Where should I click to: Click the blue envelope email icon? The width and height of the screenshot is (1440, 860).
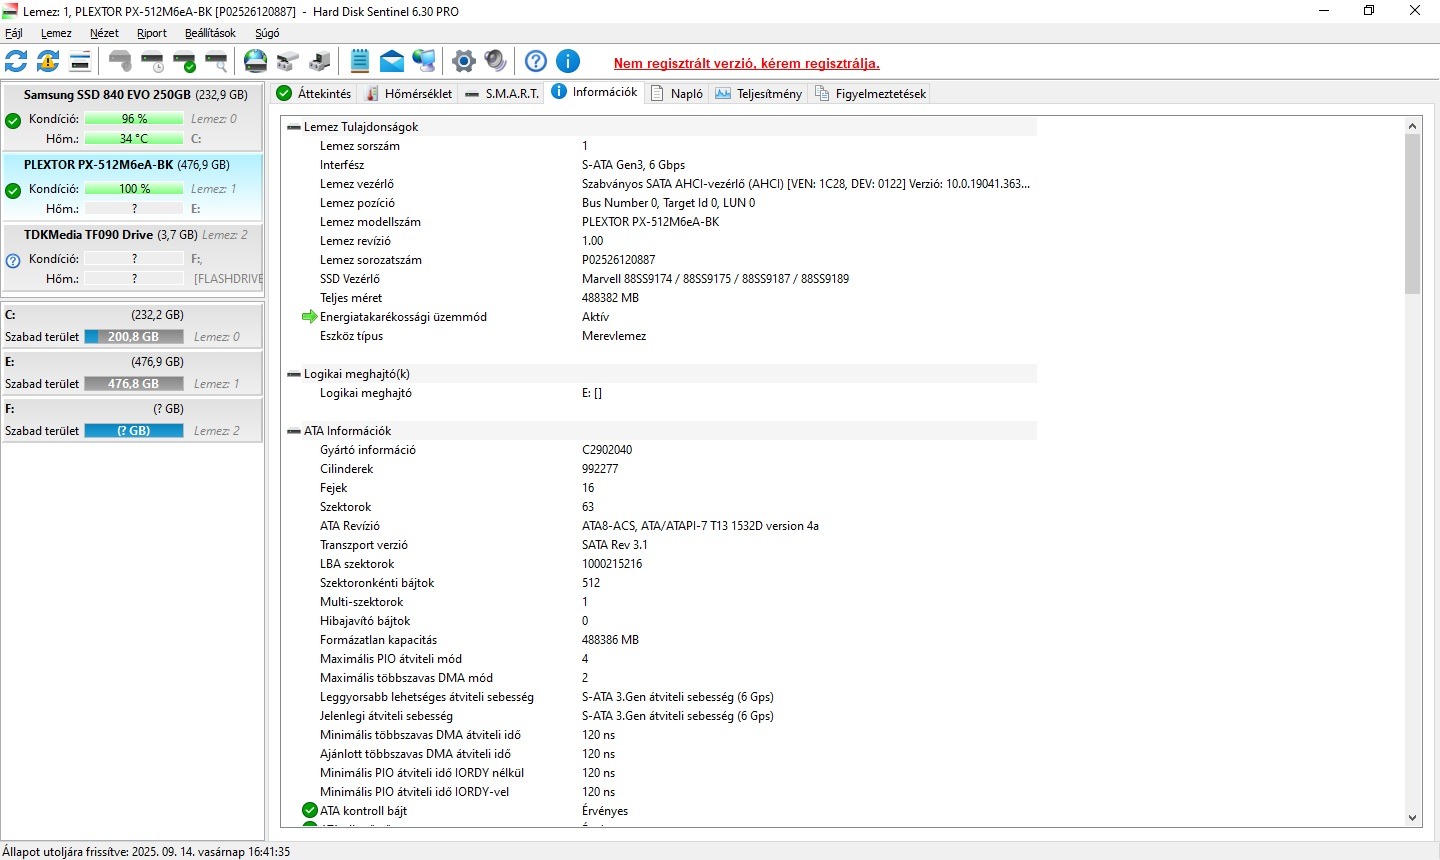[x=392, y=61]
